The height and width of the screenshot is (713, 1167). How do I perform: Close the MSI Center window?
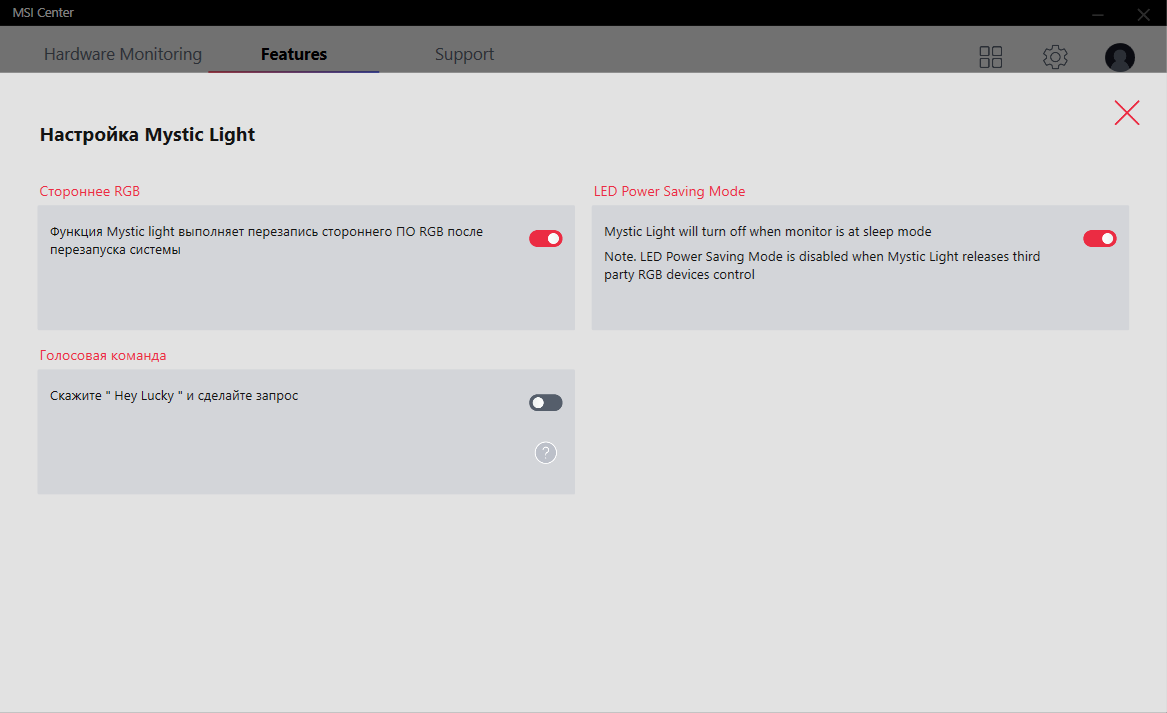pos(1143,14)
